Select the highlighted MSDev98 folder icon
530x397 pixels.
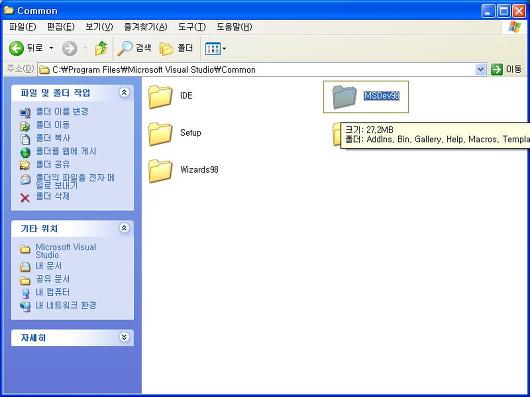point(344,97)
